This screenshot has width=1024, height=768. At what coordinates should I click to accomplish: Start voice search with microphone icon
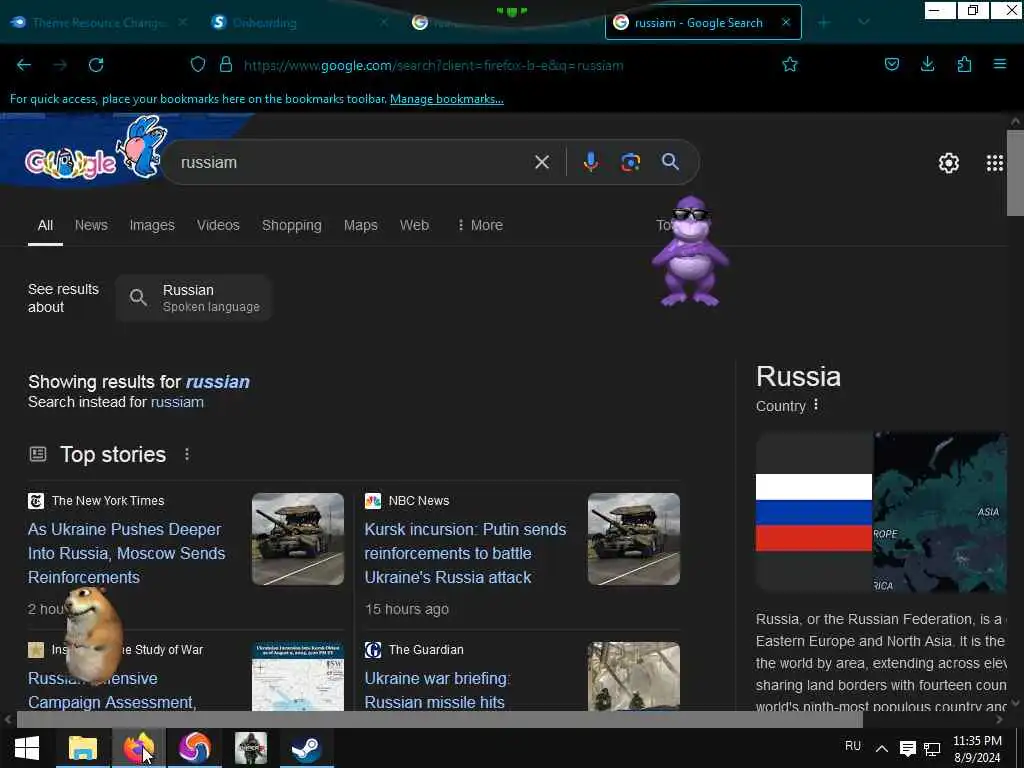click(x=590, y=162)
